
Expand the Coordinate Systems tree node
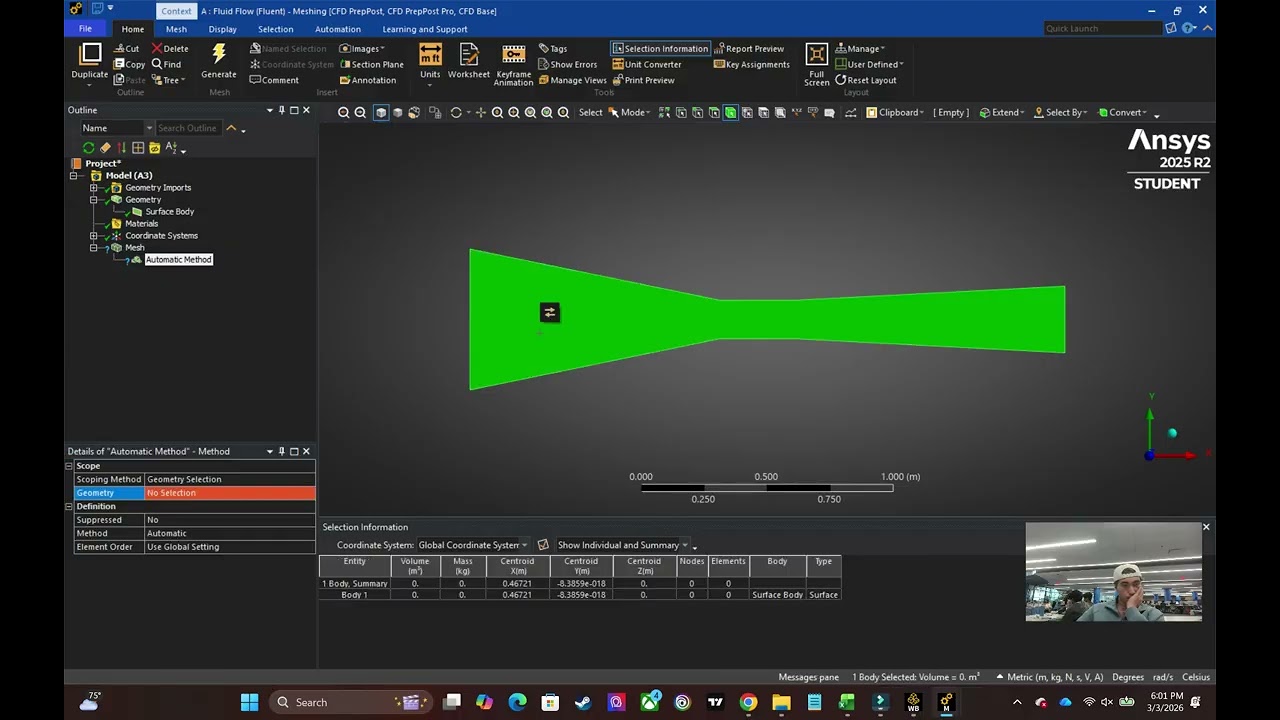pos(94,236)
